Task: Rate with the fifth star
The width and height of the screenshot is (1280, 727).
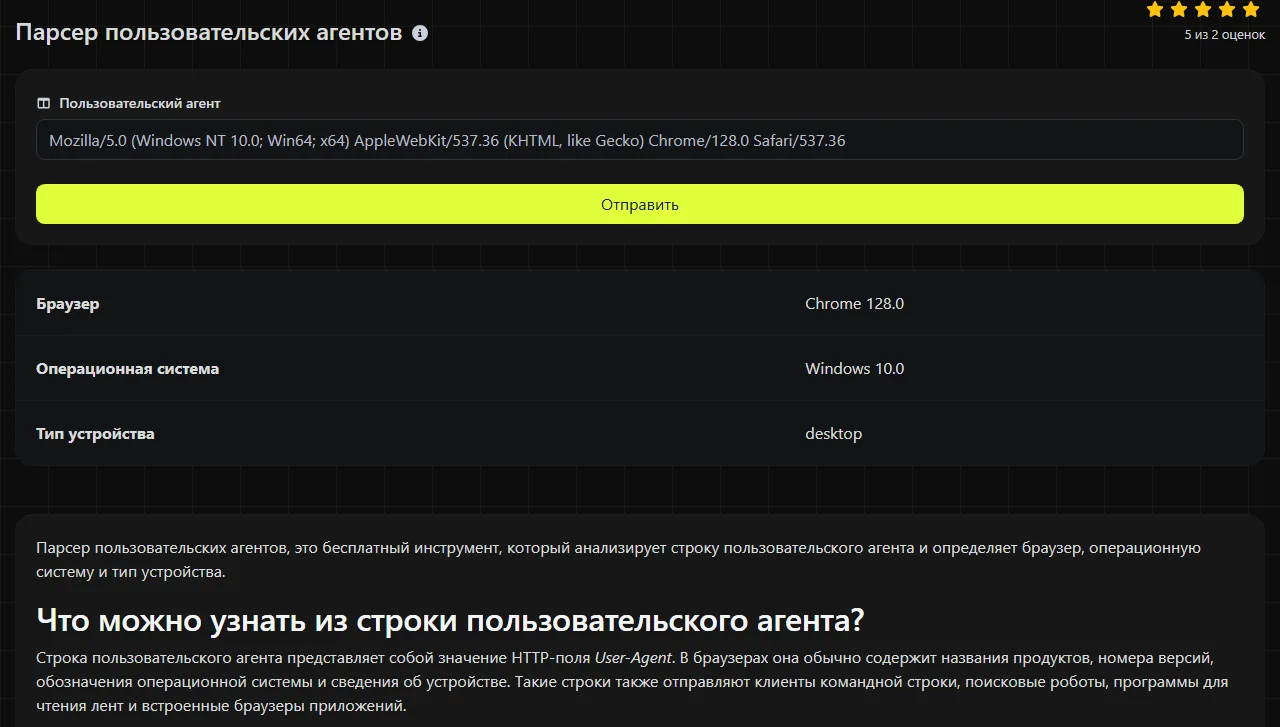Action: (1251, 10)
